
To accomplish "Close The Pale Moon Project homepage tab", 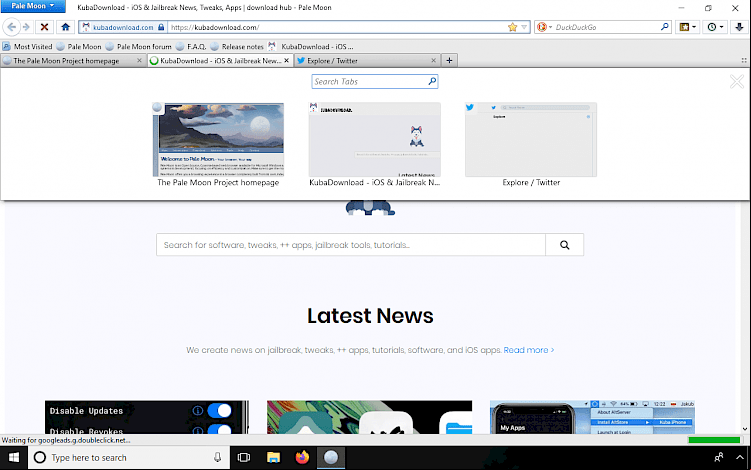I will [139, 60].
